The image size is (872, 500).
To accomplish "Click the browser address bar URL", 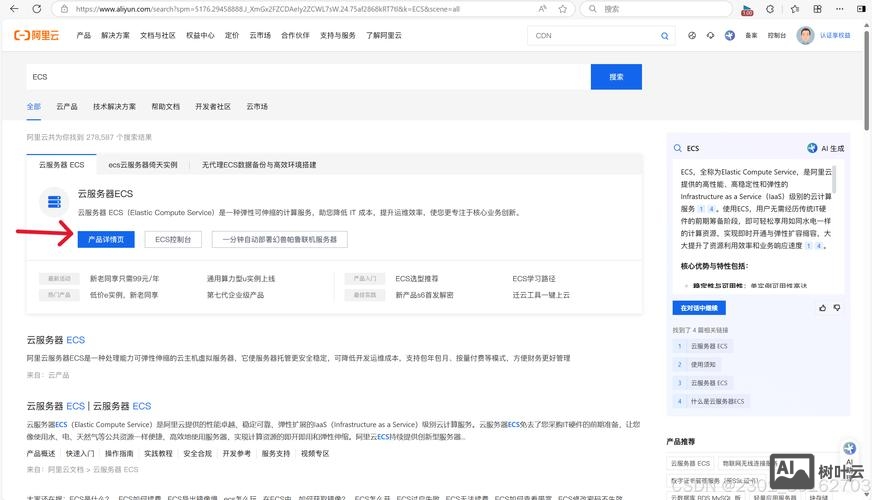I will click(267, 9).
